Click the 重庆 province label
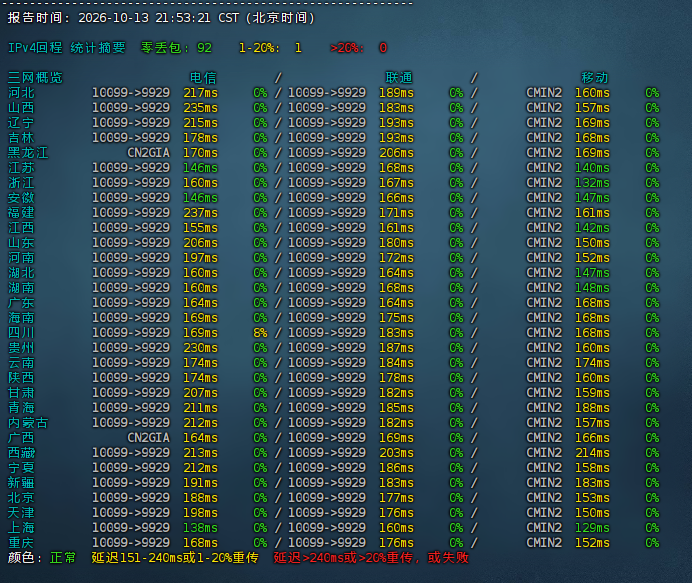The image size is (692, 583). pyautogui.click(x=21, y=543)
